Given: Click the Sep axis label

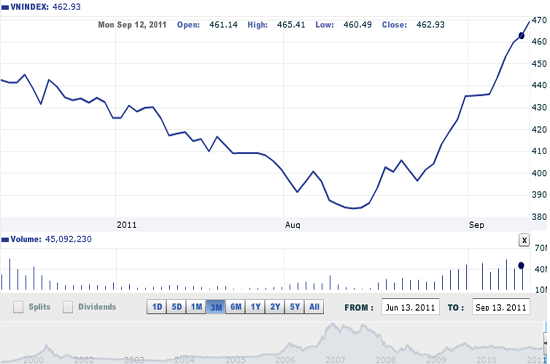Looking at the screenshot, I should (476, 225).
